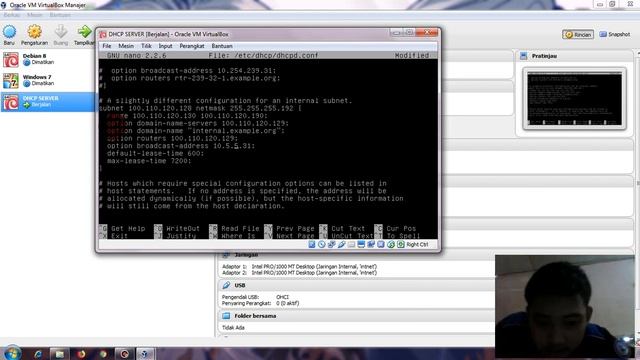Open File Explorer folder from taskbar
640x360 pixels.
pos(60,354)
